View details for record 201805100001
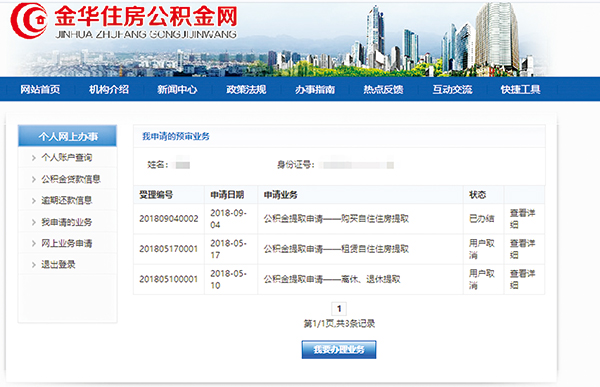This screenshot has width=600, height=387. (x=522, y=279)
